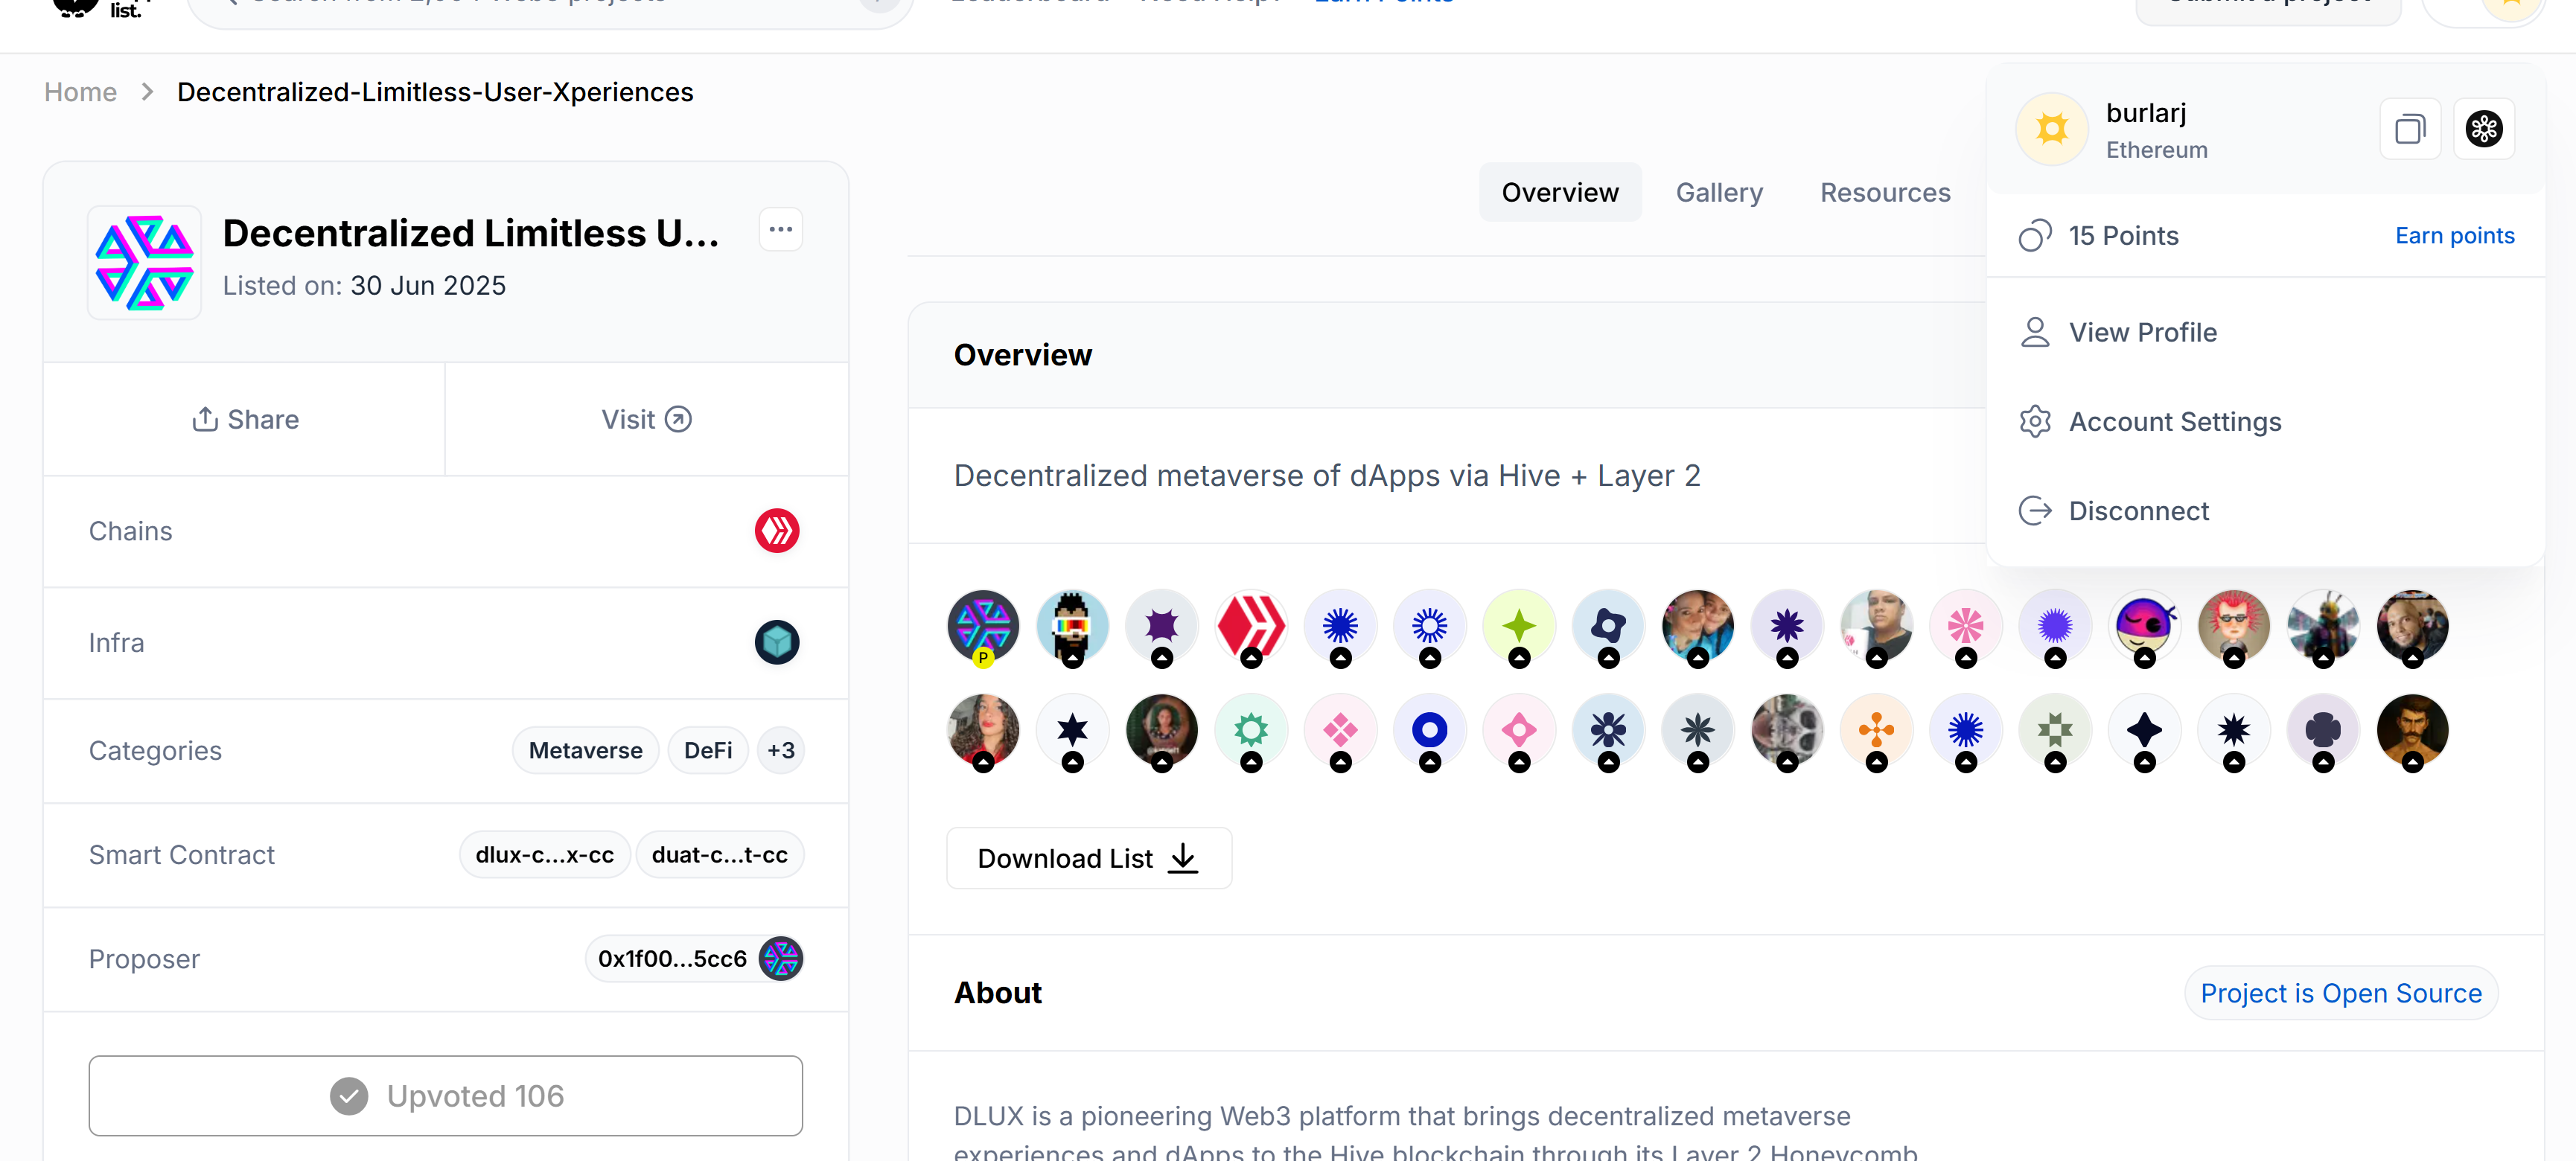Screen dimensions: 2576x1161
Task: Click the red Hive logo upvoter avatar
Action: coord(1251,627)
